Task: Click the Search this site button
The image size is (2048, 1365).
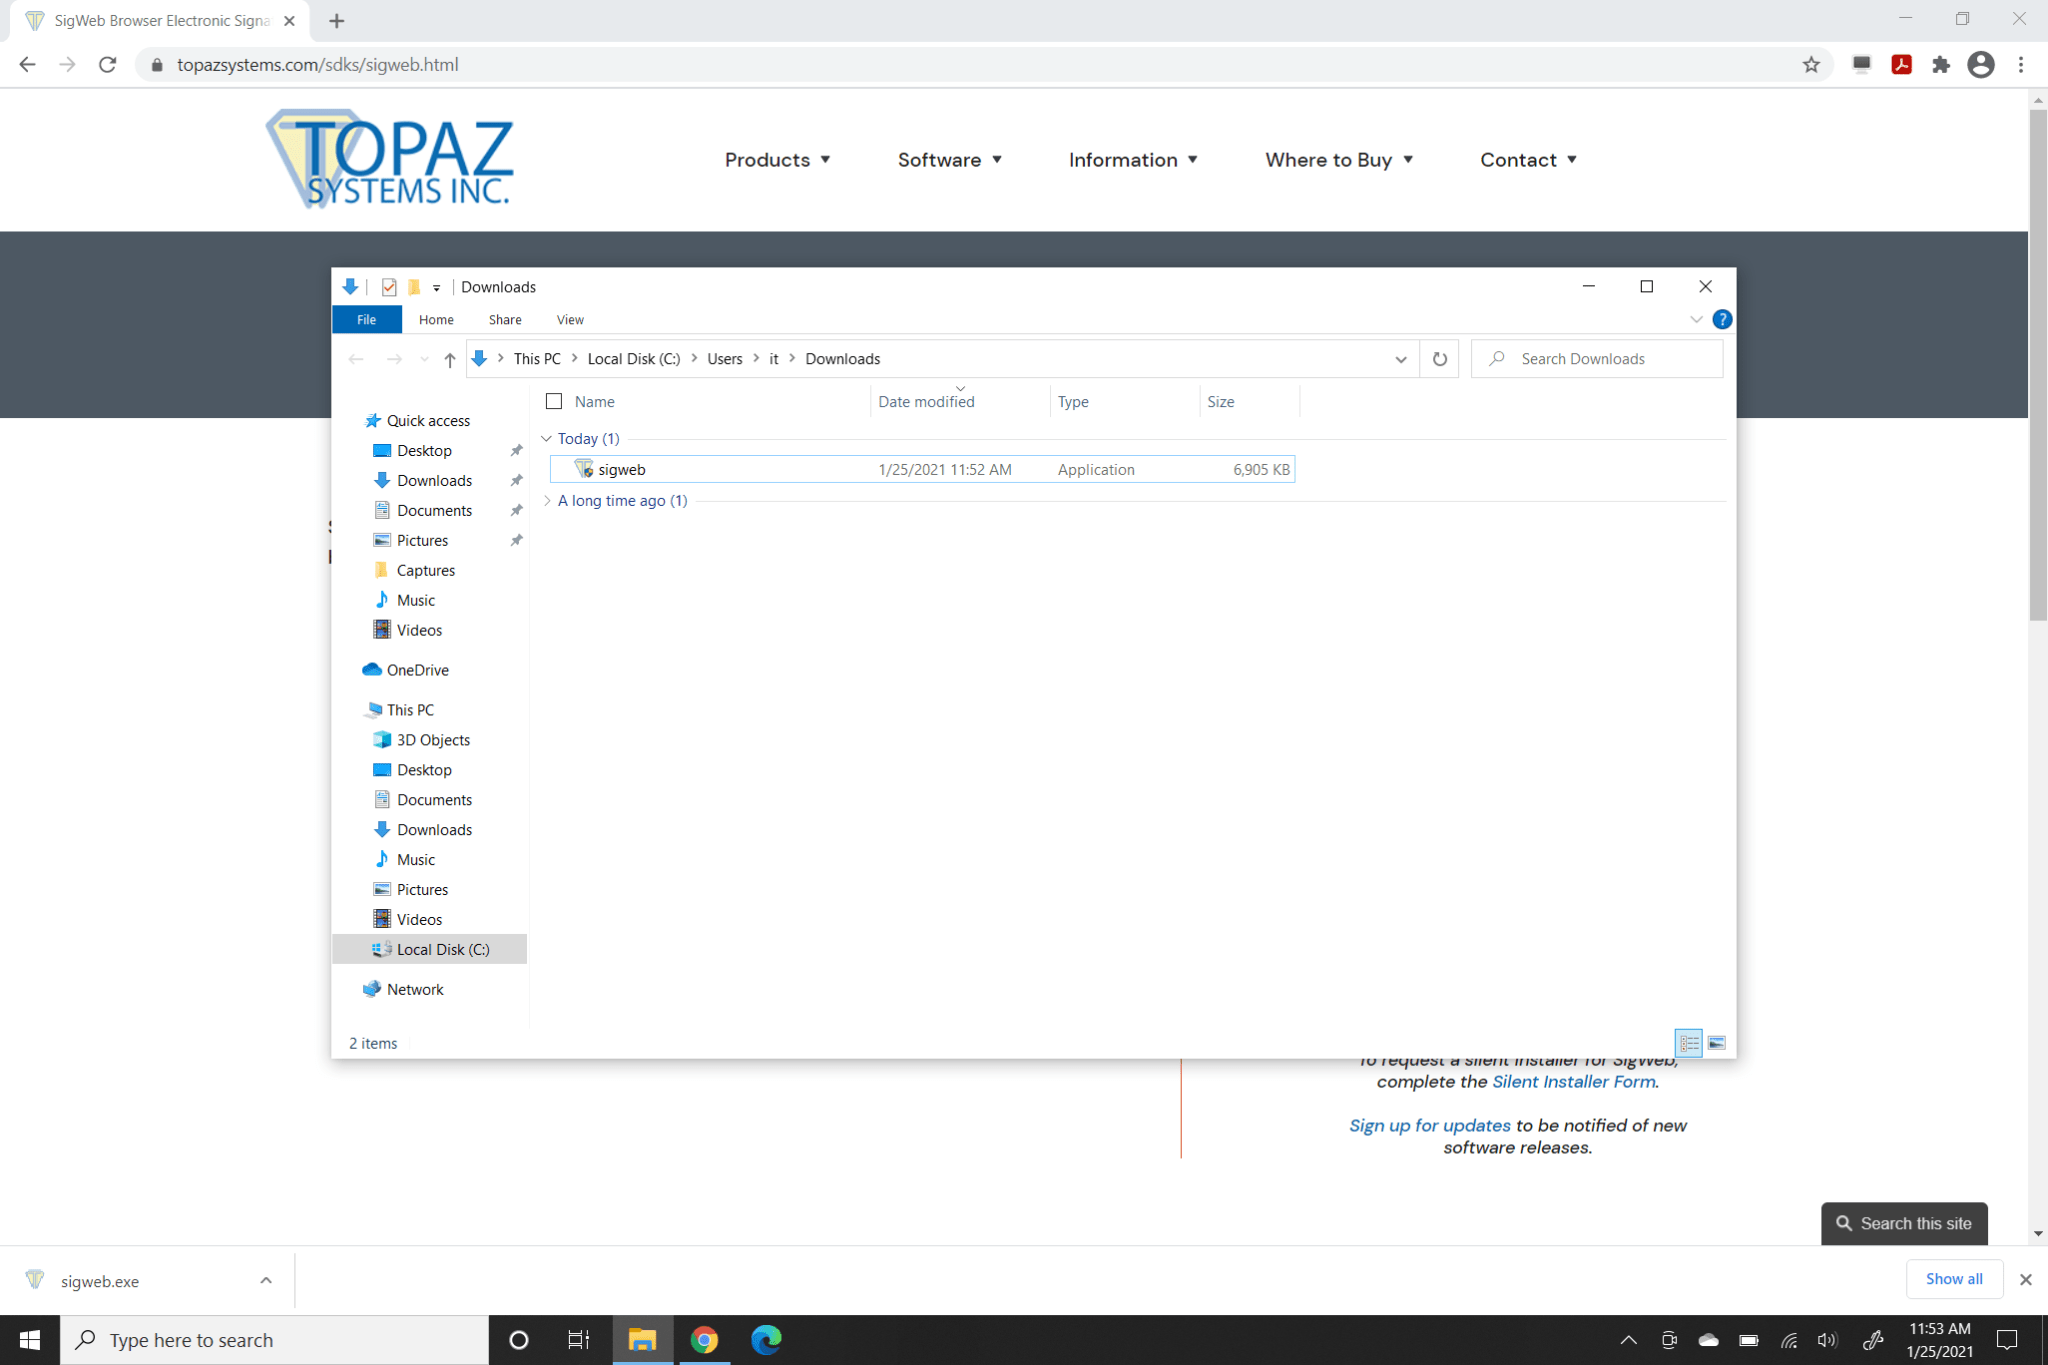Action: point(1903,1222)
